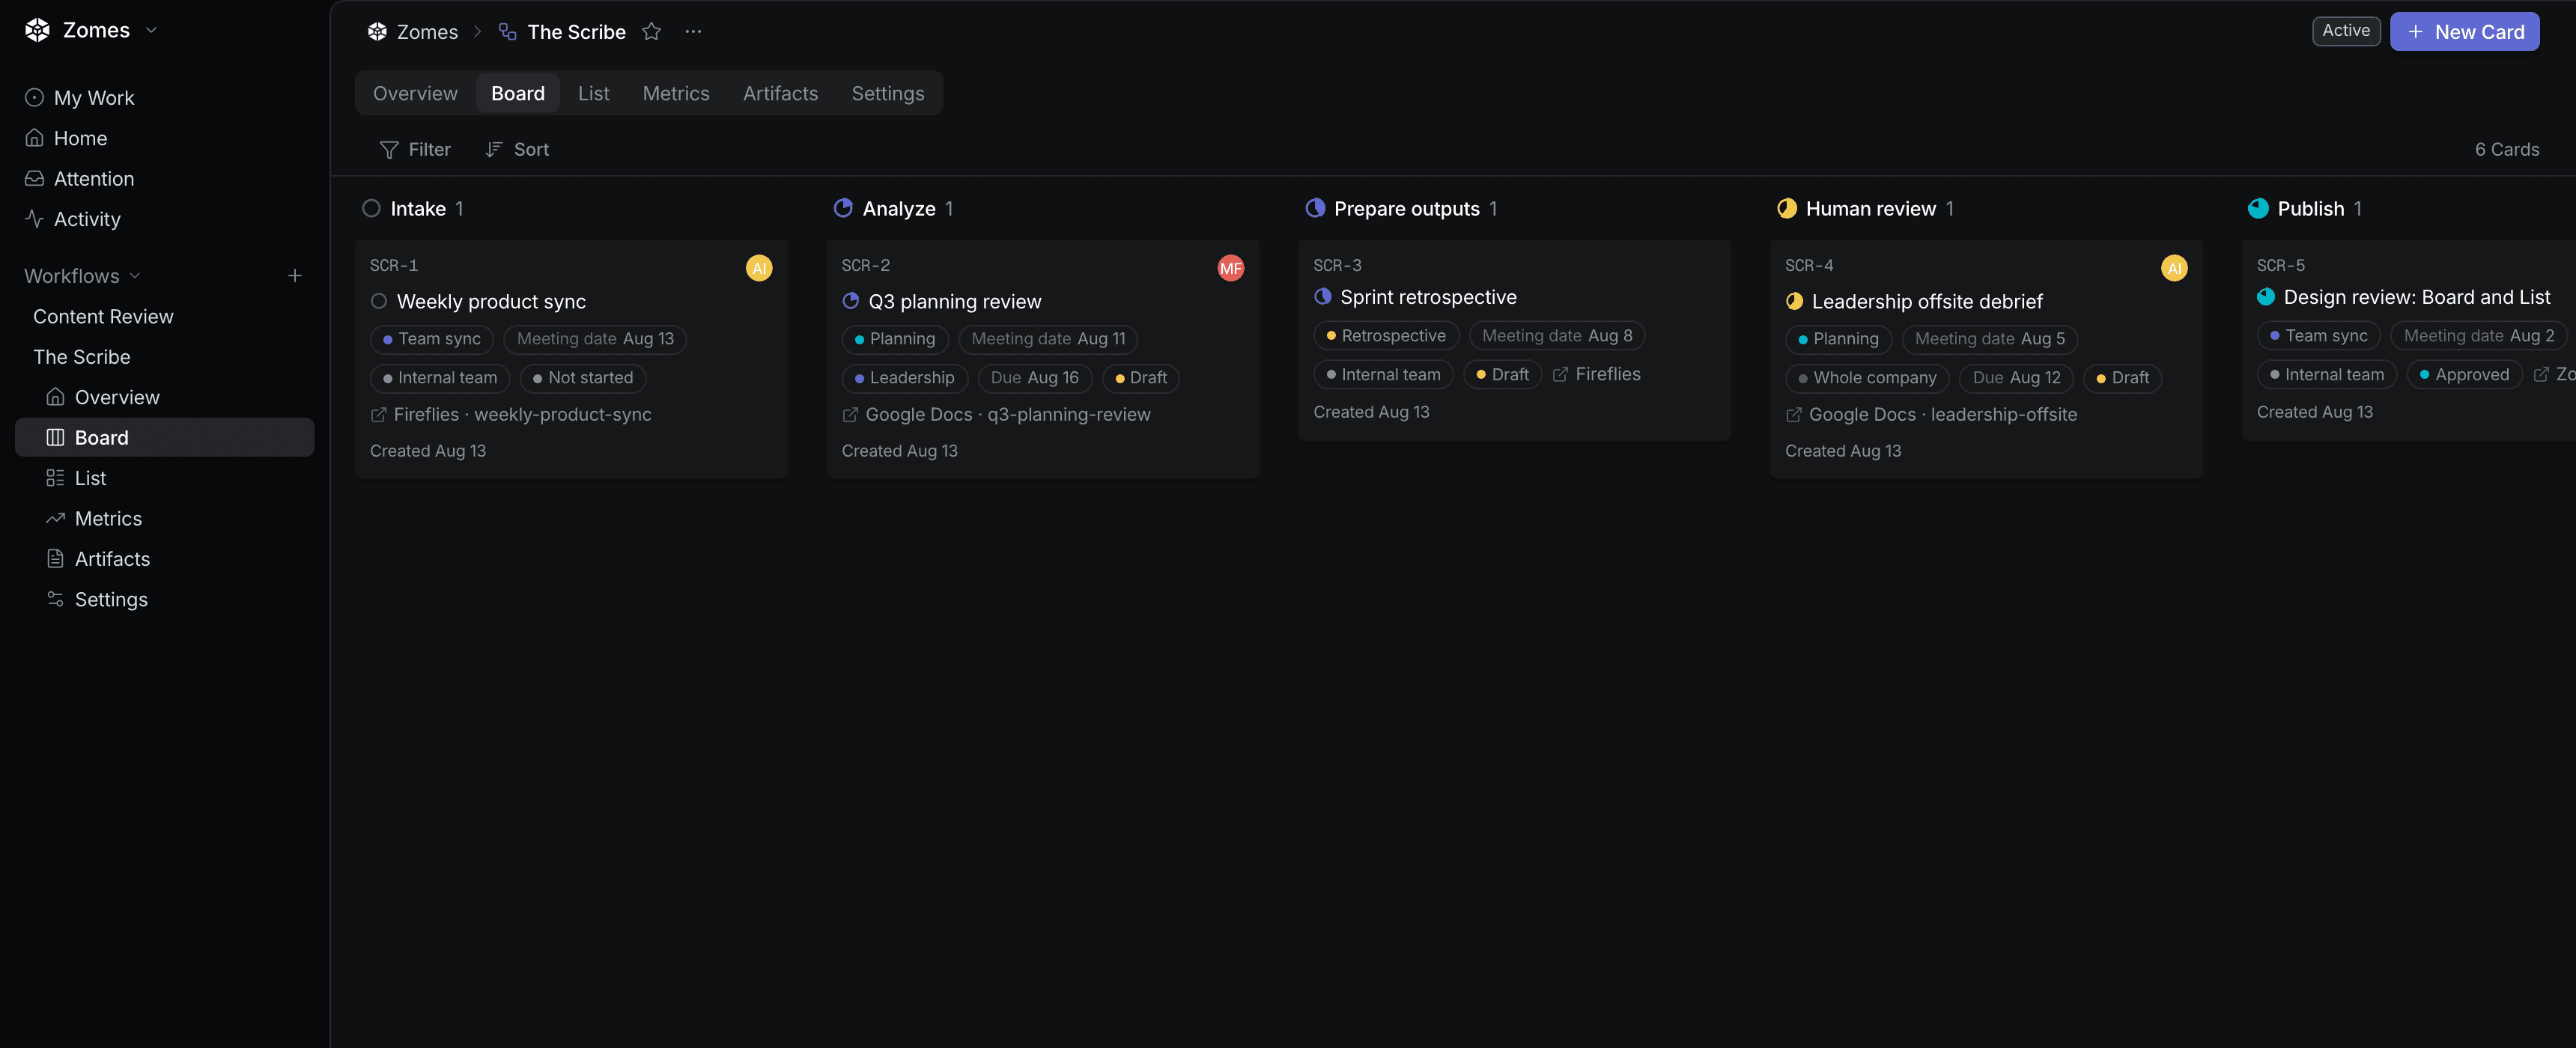Viewport: 2576px width, 1048px height.
Task: Toggle status icon of Design review card
Action: (x=2266, y=297)
